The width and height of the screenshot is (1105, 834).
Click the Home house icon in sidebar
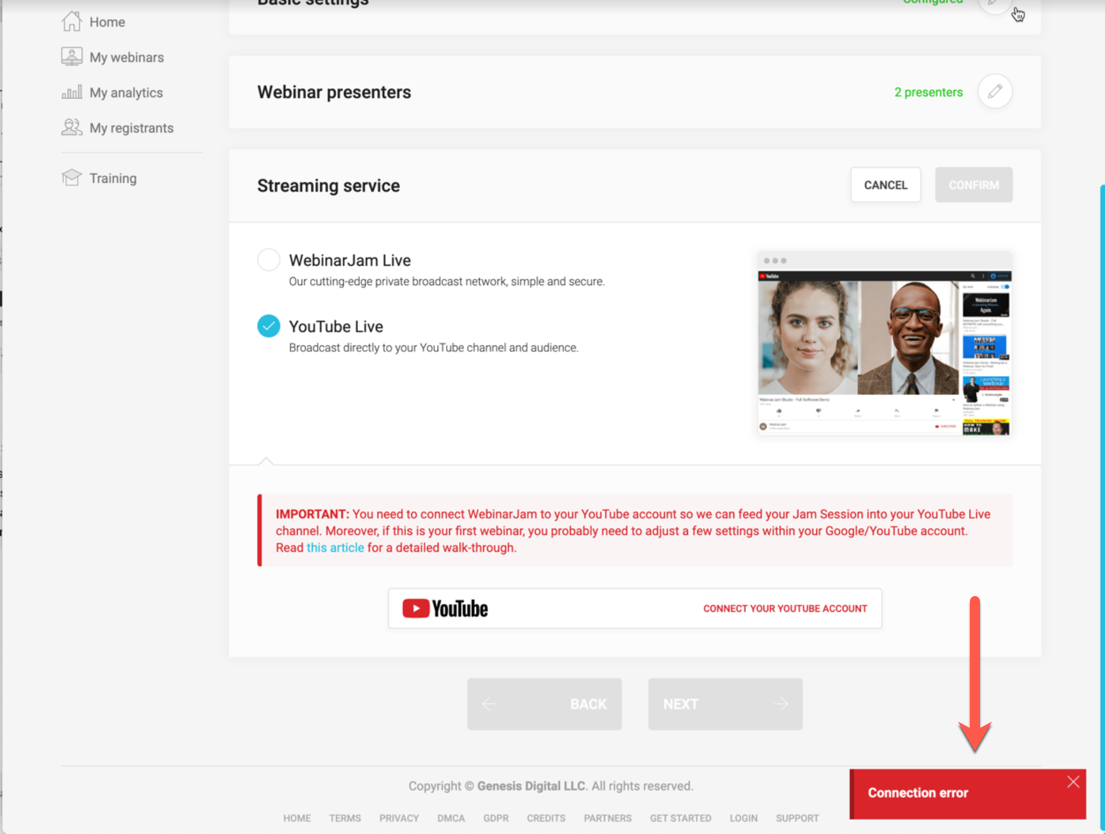click(71, 21)
